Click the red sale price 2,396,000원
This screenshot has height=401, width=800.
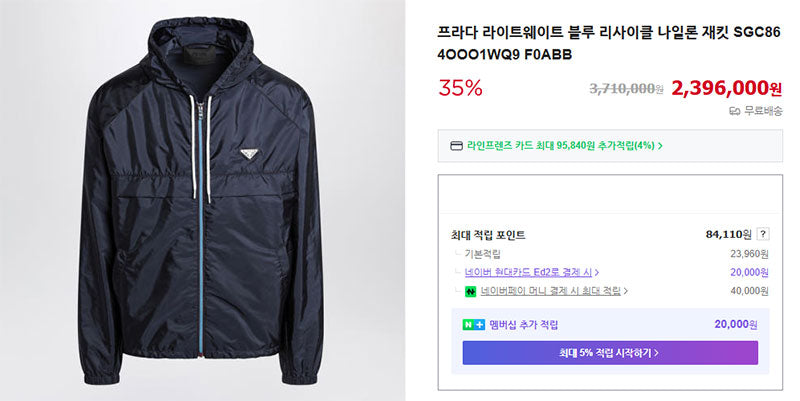click(727, 88)
